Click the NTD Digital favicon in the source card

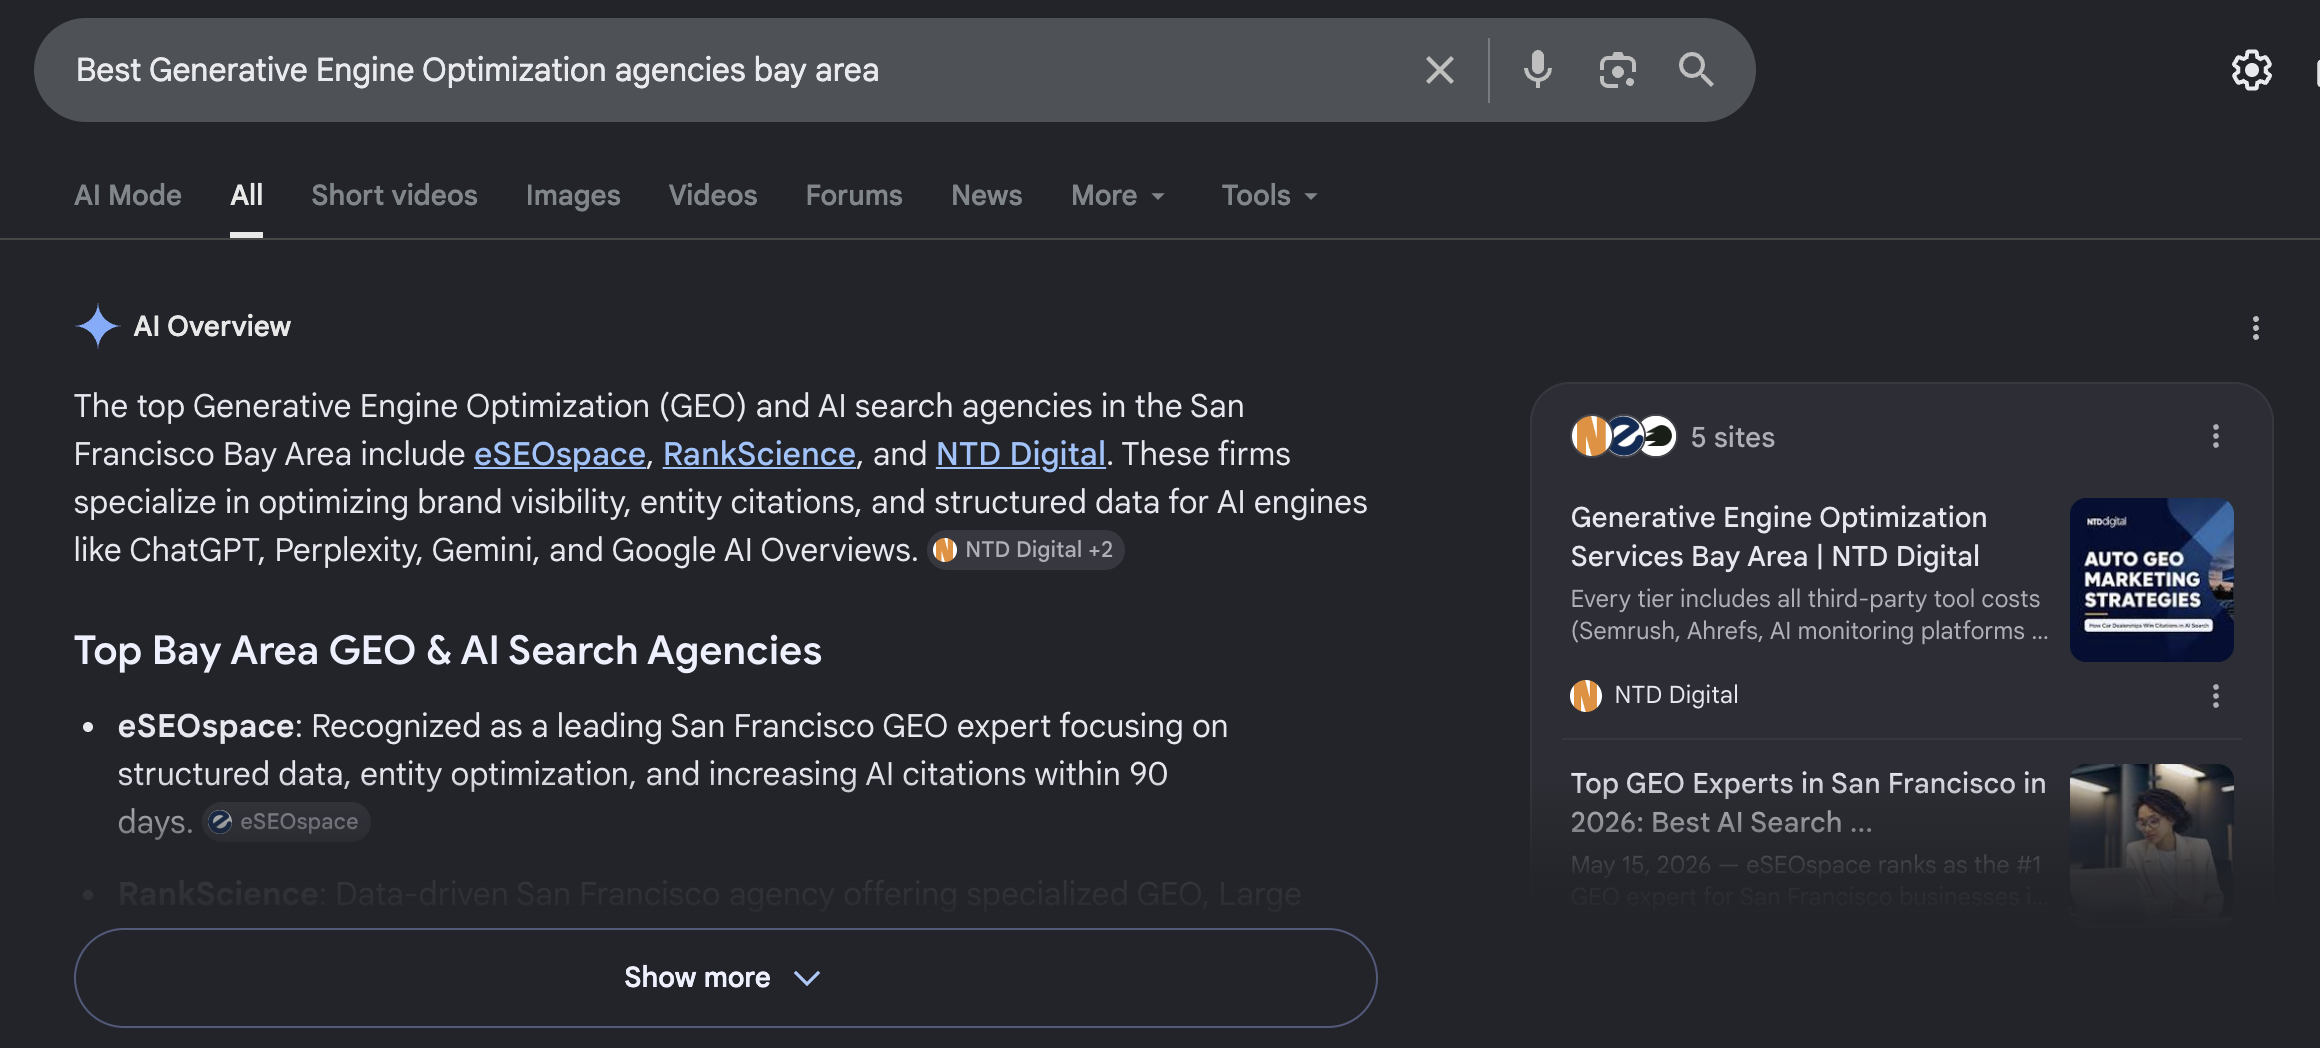point(1586,695)
